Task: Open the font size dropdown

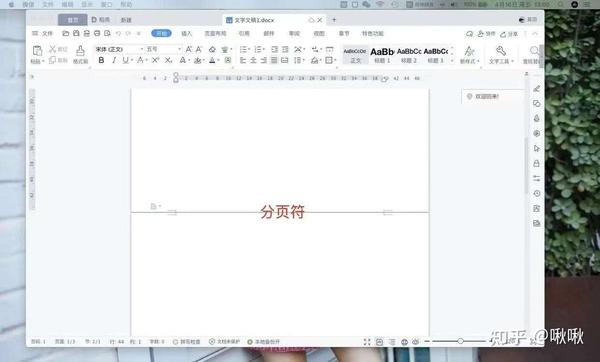Action: [x=163, y=49]
